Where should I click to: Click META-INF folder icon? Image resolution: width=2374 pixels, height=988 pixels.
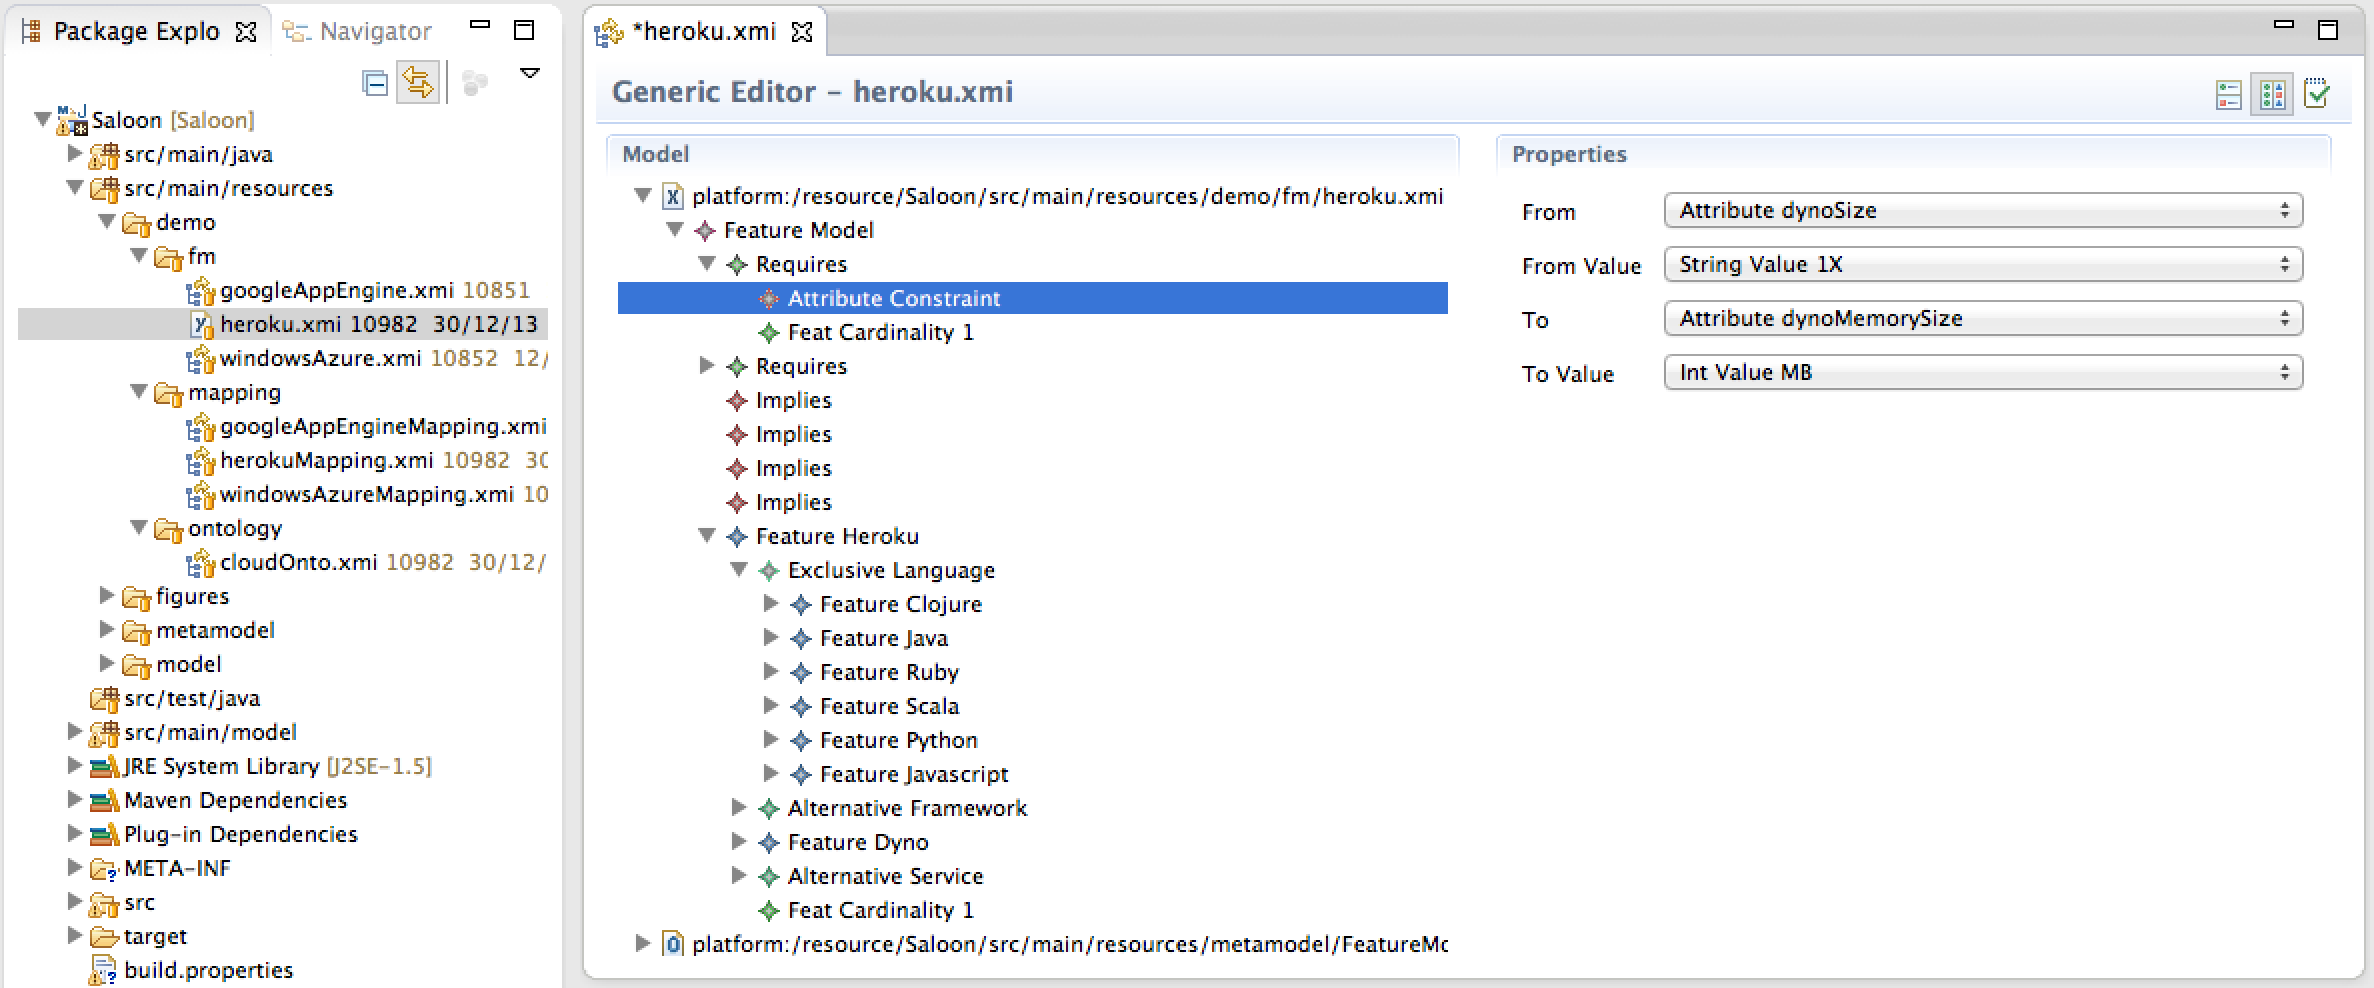104,868
